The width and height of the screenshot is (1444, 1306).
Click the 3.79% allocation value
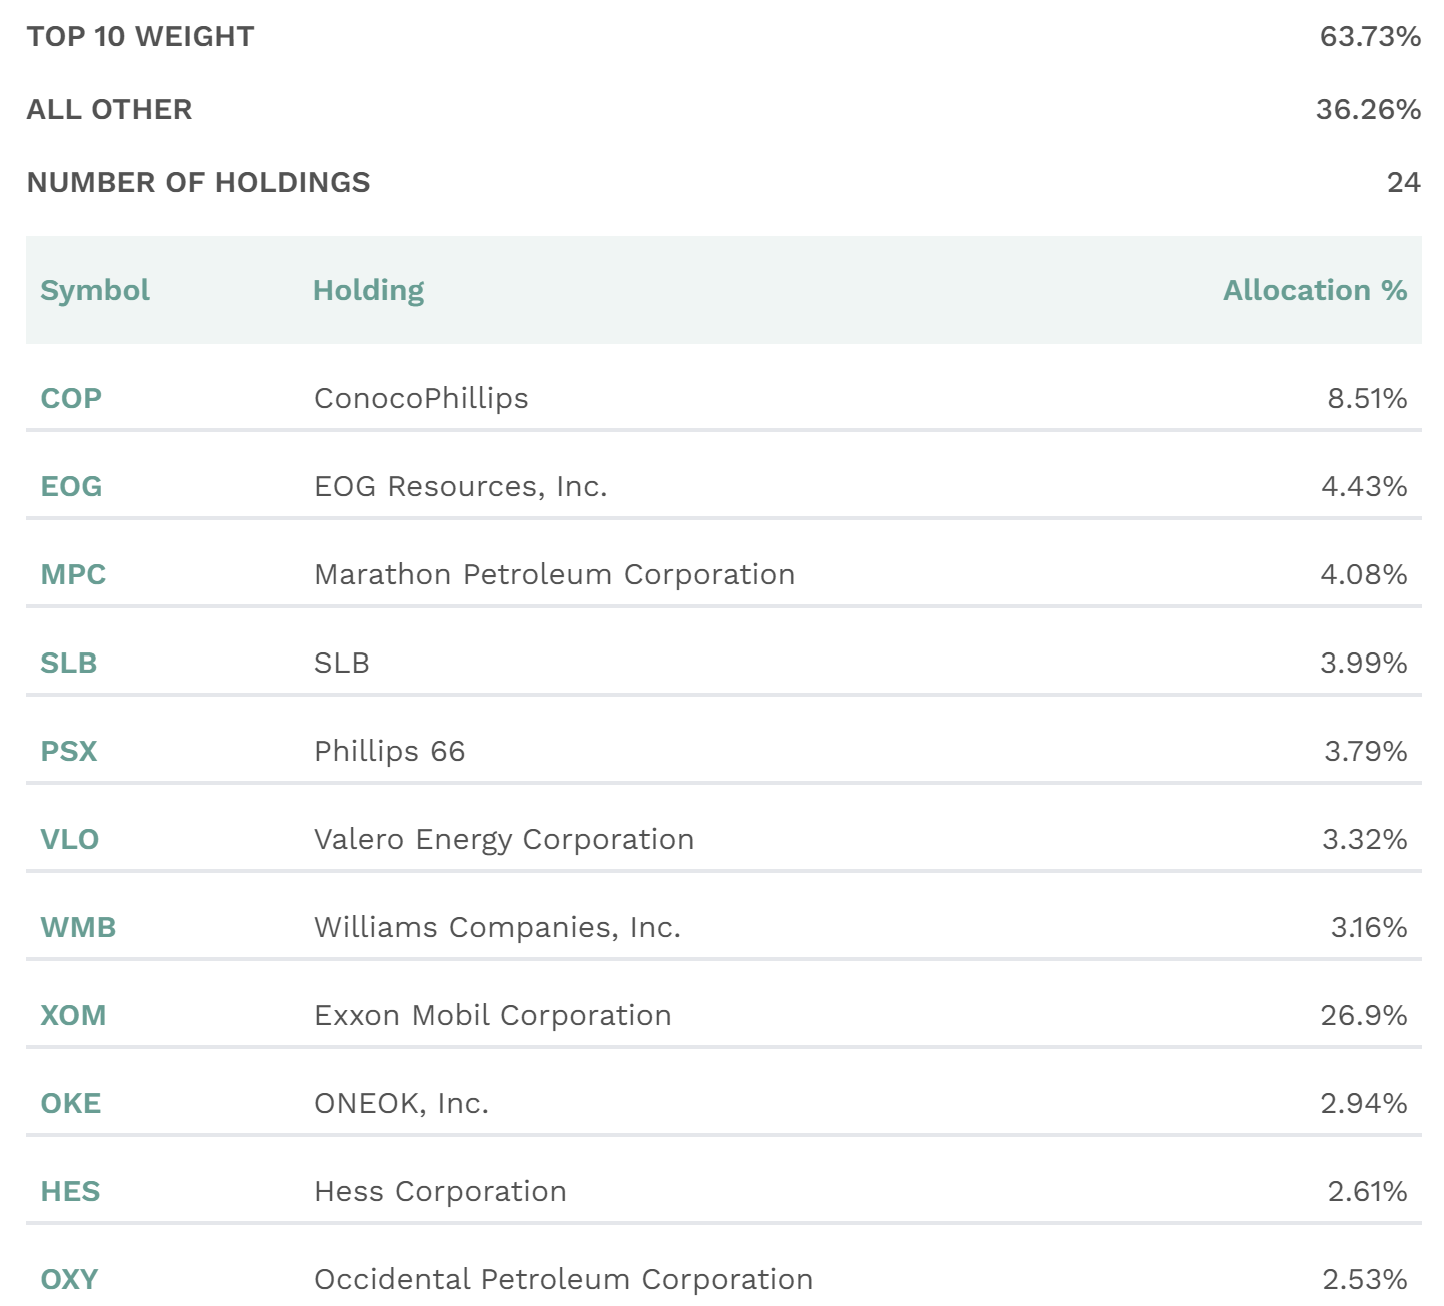click(x=1366, y=751)
